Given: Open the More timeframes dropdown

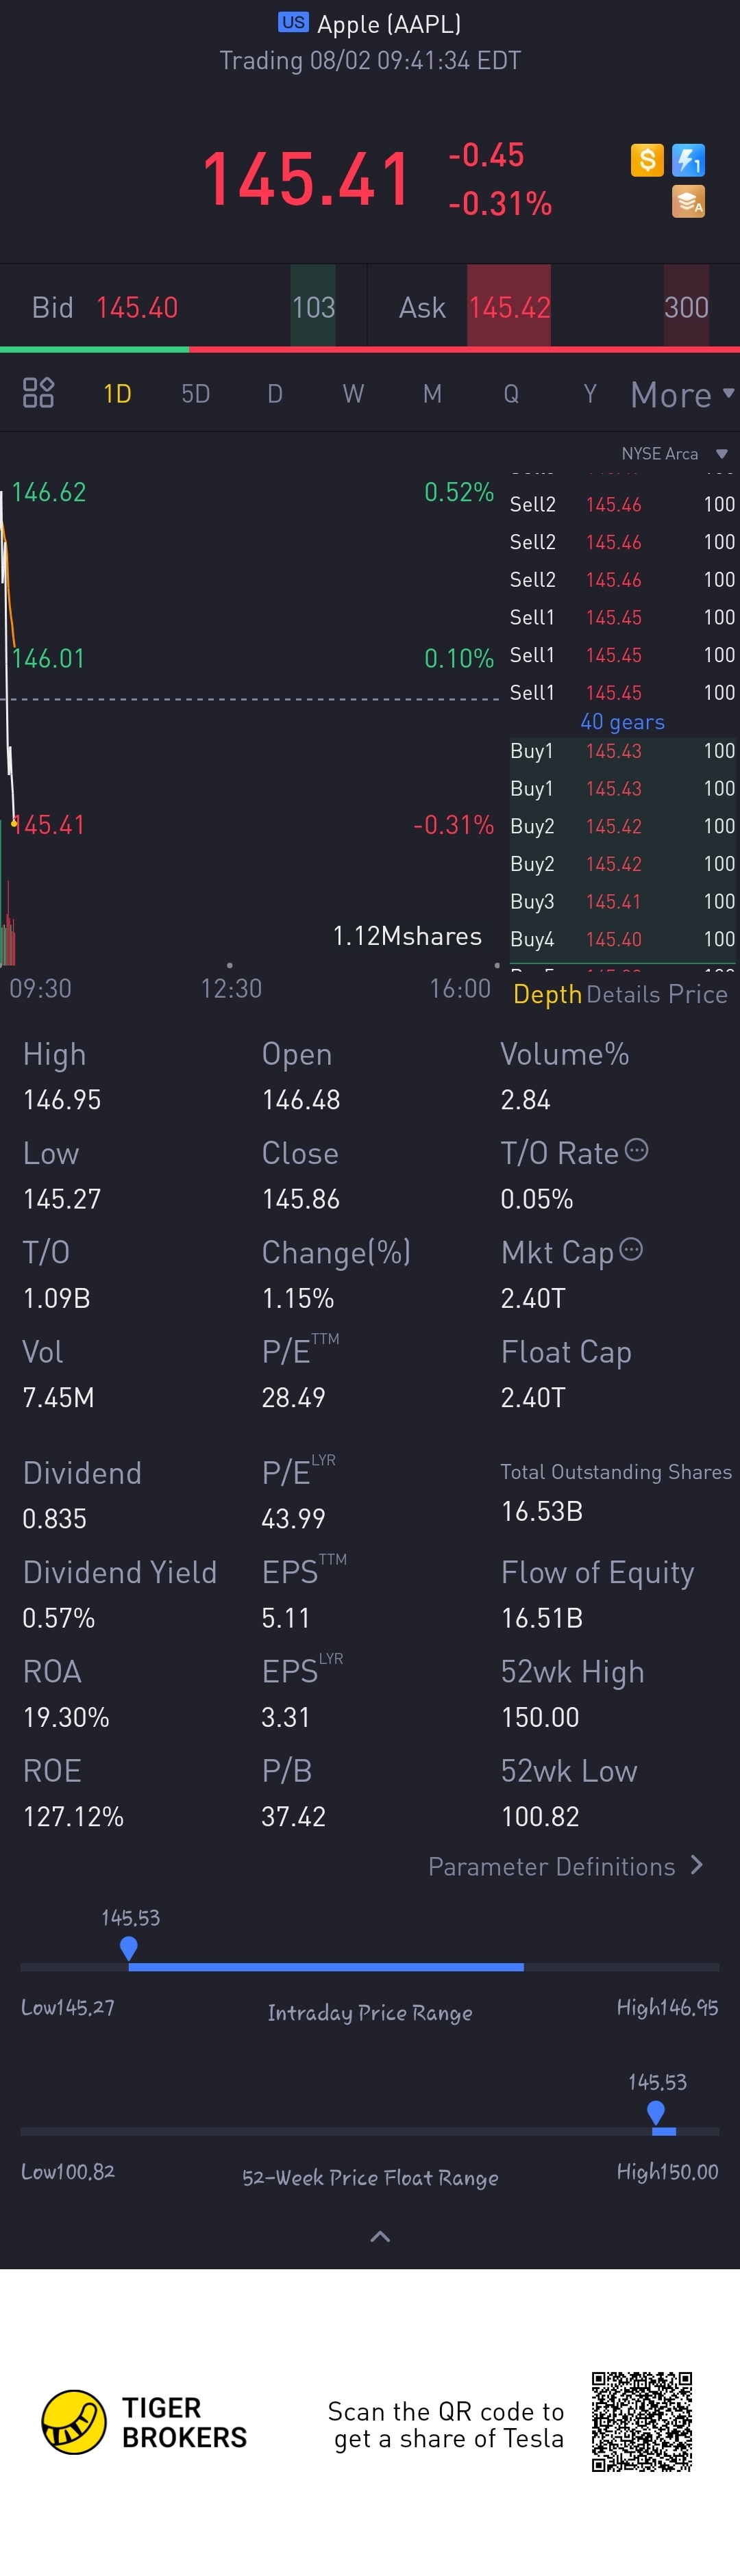Looking at the screenshot, I should coord(682,394).
